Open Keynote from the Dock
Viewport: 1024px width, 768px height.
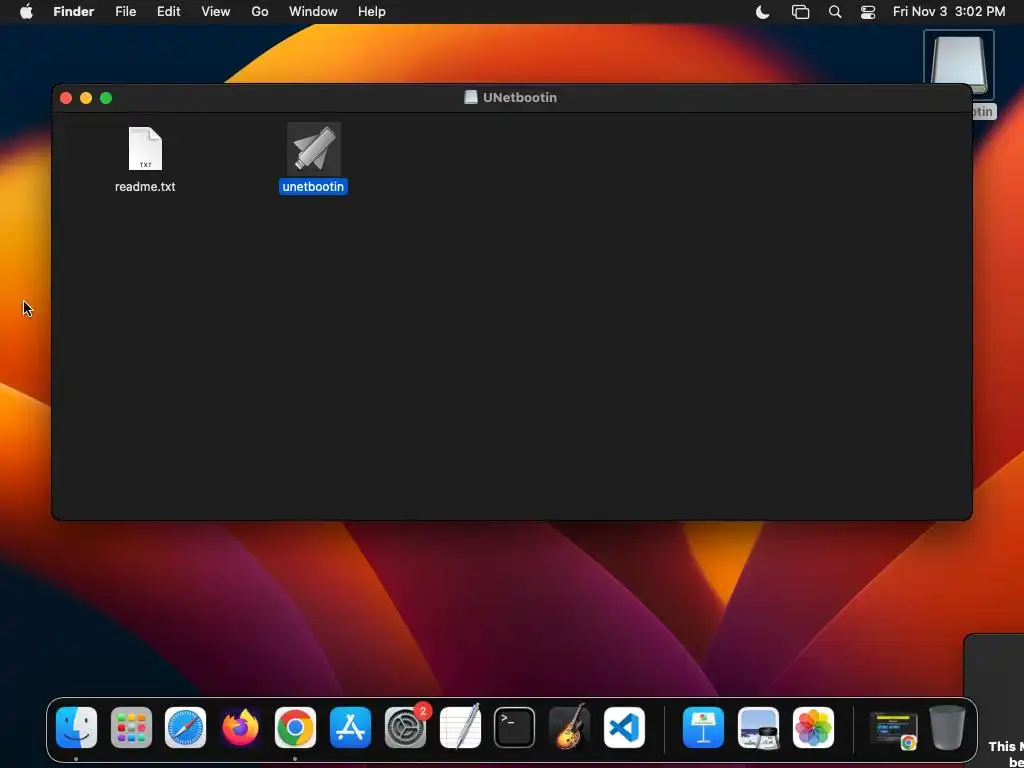703,728
